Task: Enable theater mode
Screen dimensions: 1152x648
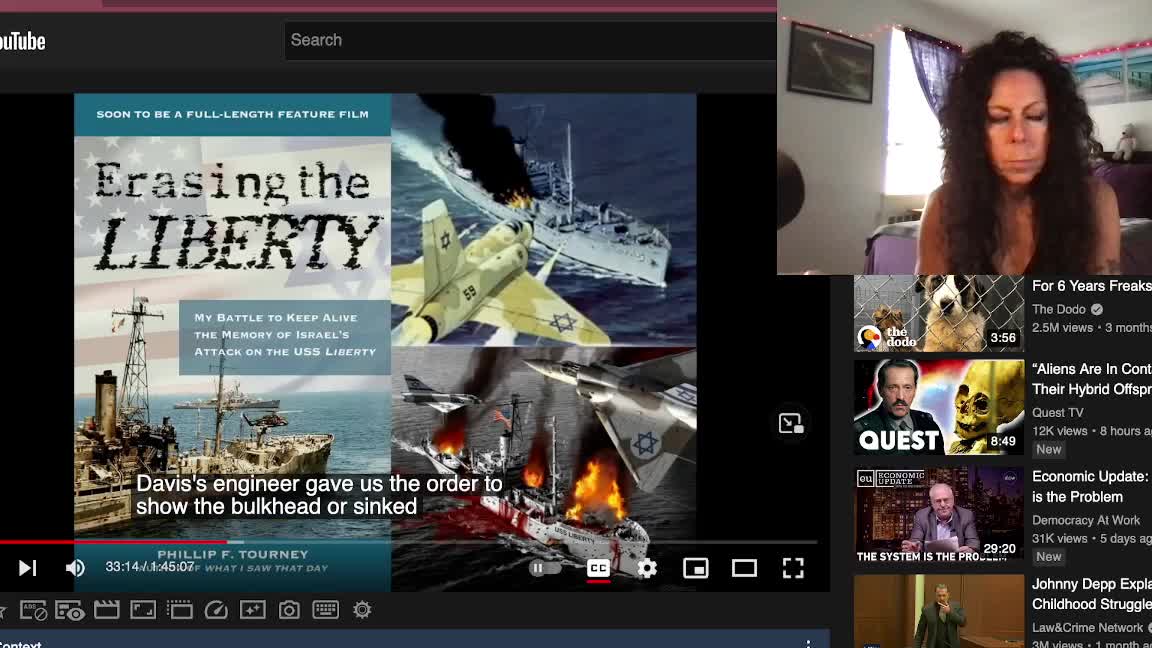Action: pyautogui.click(x=744, y=568)
